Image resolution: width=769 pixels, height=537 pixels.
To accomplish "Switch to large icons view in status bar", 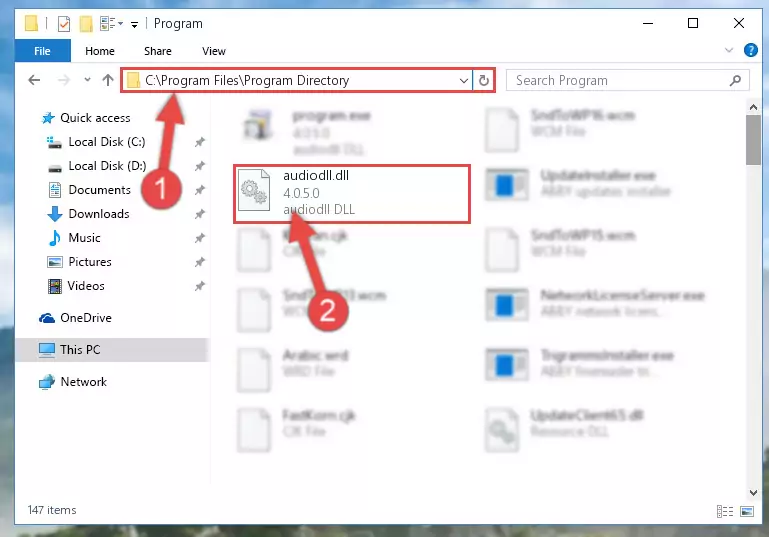I will pyautogui.click(x=747, y=511).
